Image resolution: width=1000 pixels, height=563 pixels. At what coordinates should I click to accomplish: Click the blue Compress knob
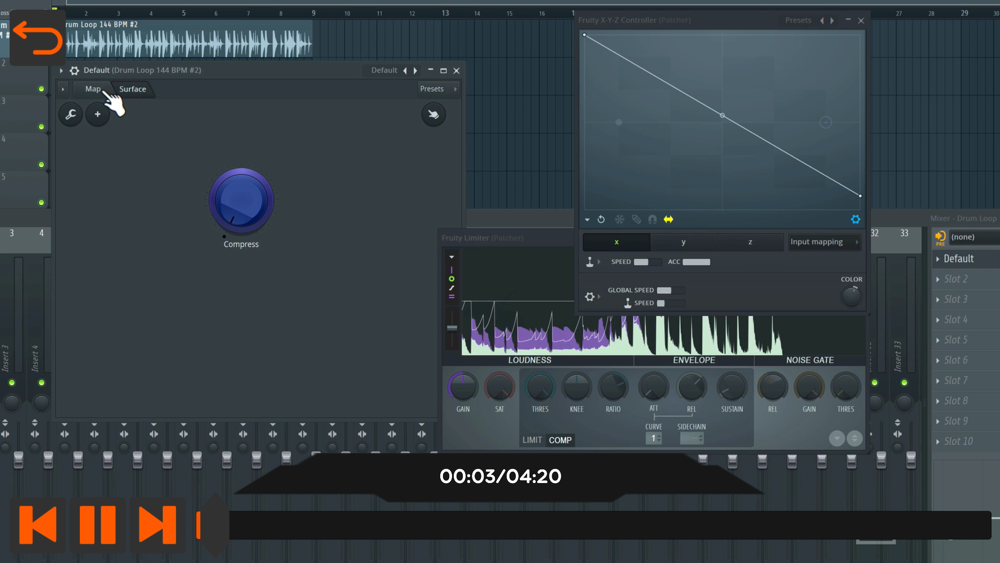pyautogui.click(x=241, y=201)
